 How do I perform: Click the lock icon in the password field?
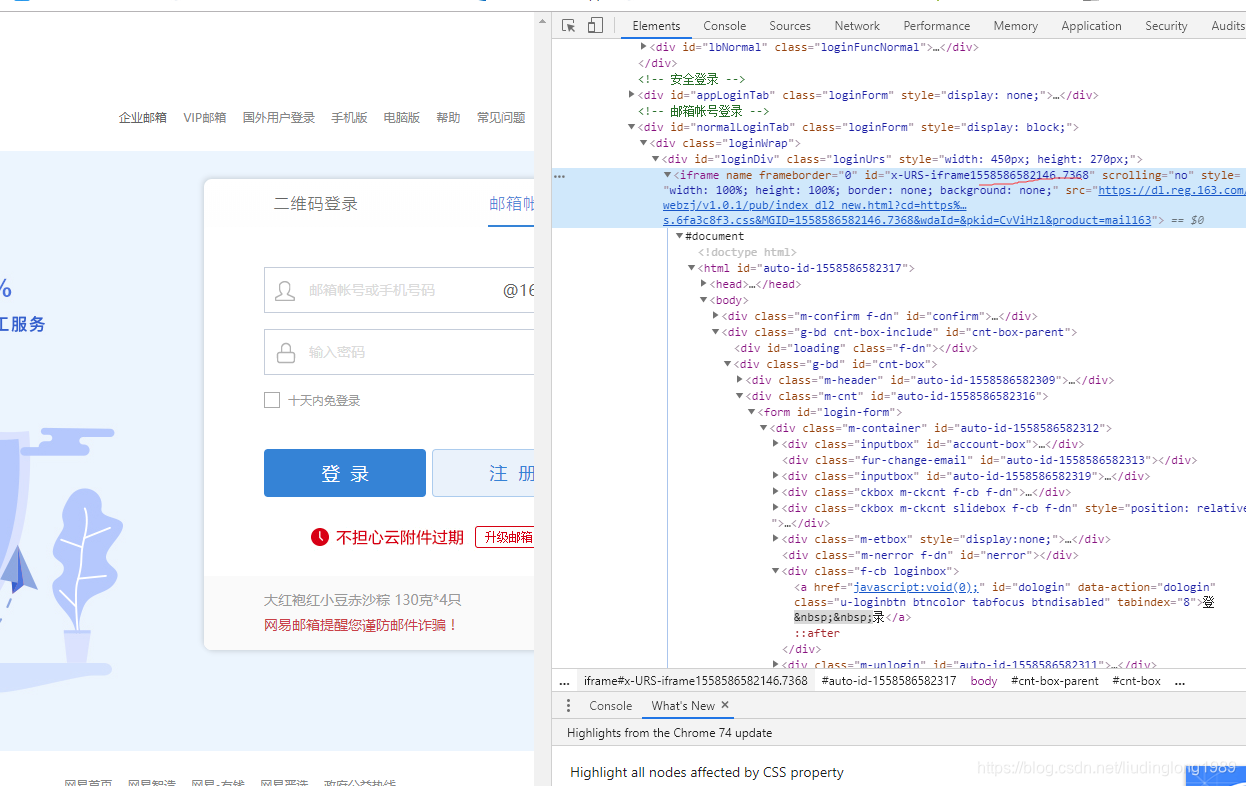coord(285,352)
